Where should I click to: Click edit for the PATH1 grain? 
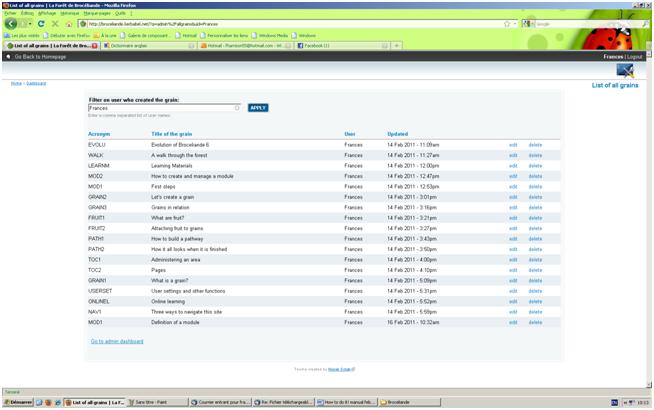pos(513,239)
